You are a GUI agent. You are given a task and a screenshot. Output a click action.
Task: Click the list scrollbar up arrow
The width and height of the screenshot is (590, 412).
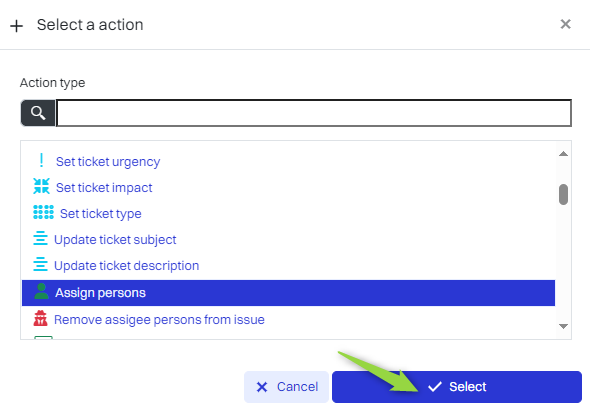pyautogui.click(x=563, y=154)
